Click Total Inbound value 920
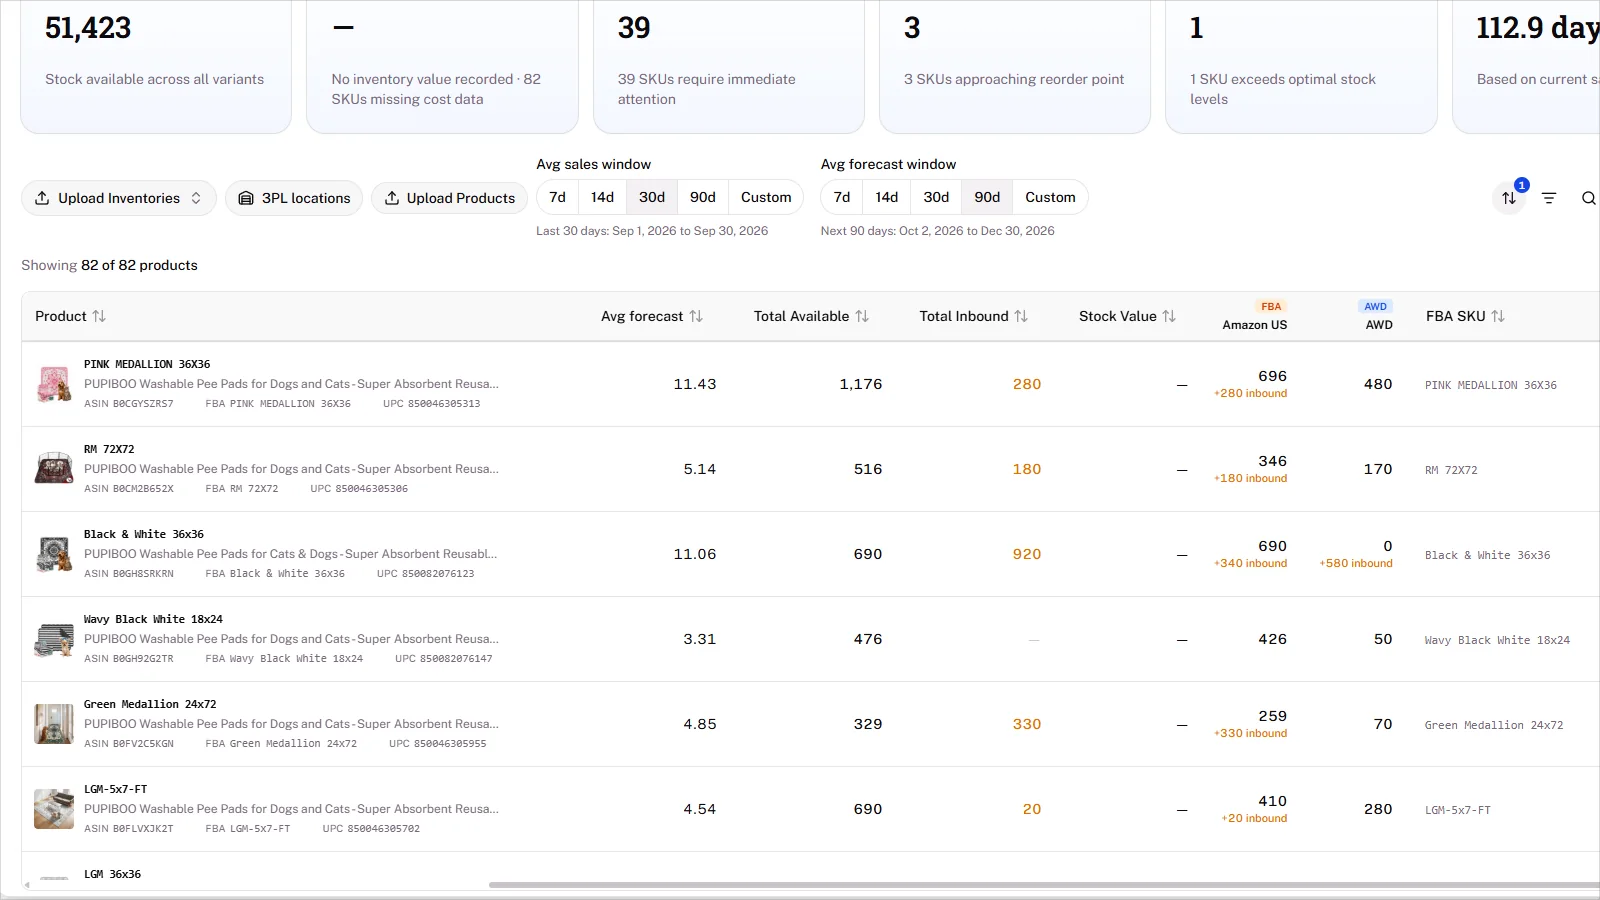 pyautogui.click(x=1027, y=554)
